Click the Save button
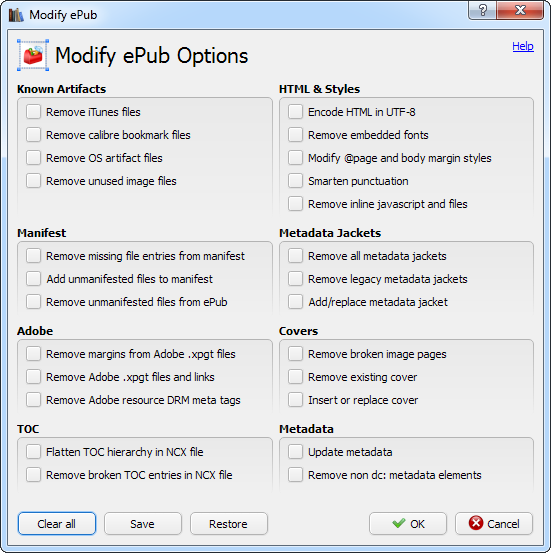This screenshot has width=551, height=553. (x=143, y=524)
